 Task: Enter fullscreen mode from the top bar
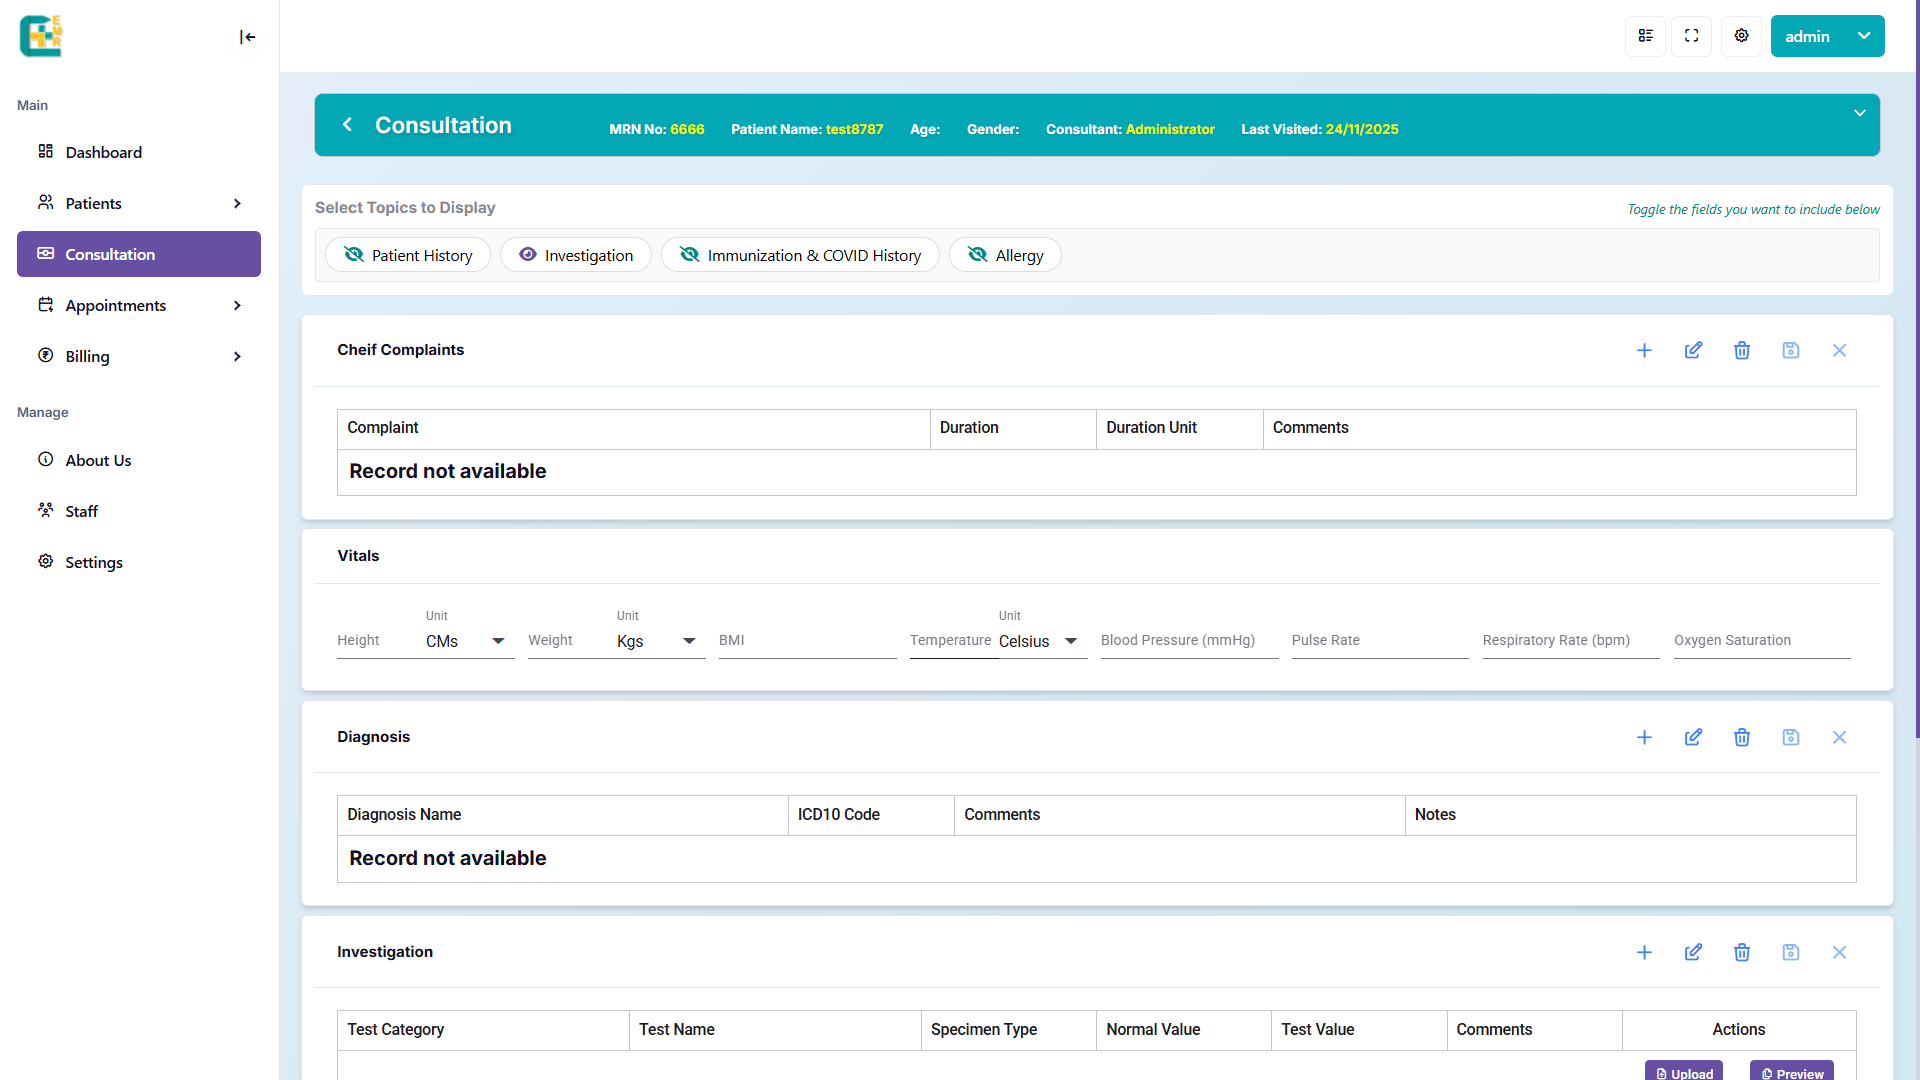[x=1692, y=36]
